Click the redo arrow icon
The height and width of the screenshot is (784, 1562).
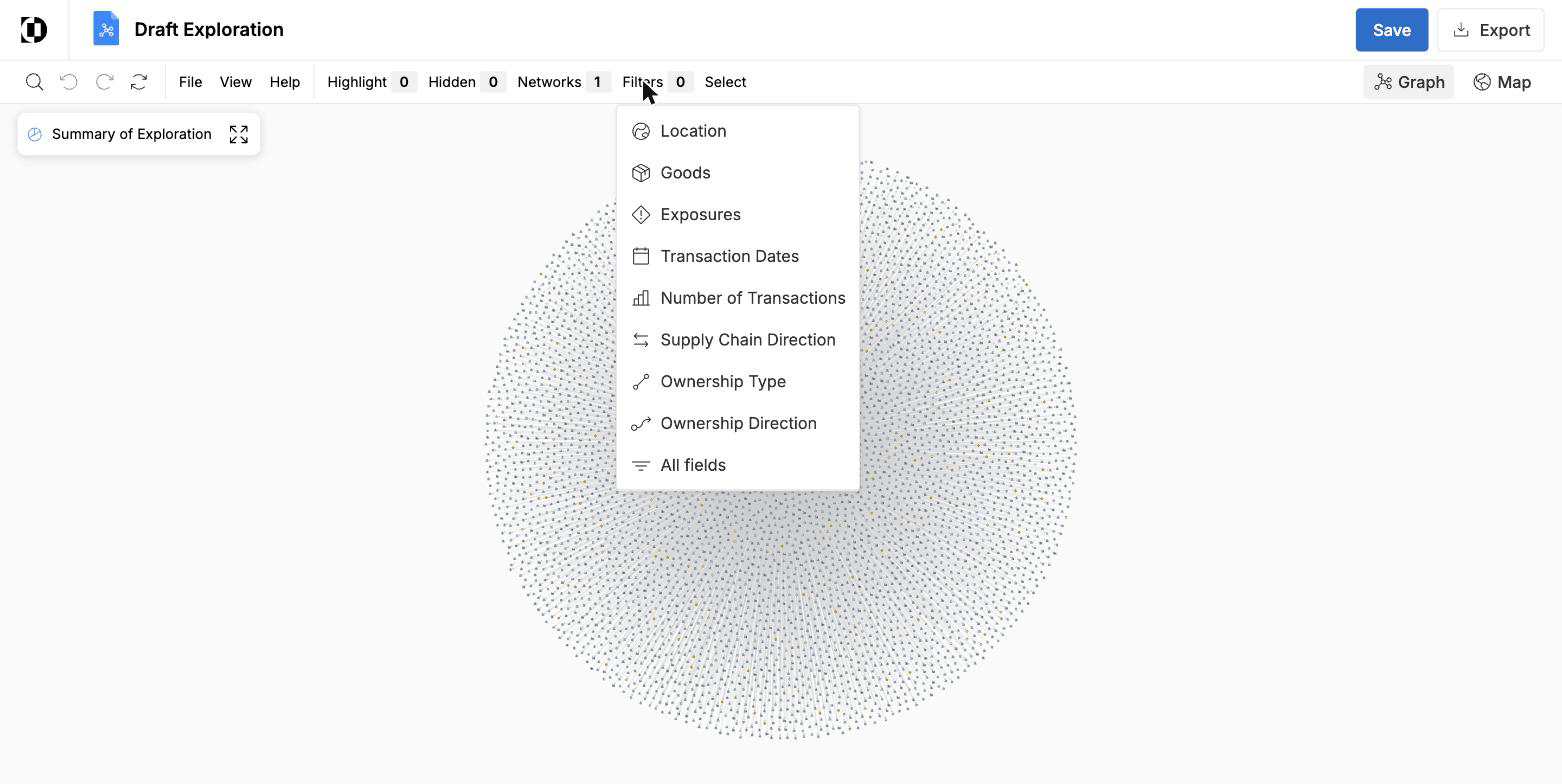pos(104,82)
